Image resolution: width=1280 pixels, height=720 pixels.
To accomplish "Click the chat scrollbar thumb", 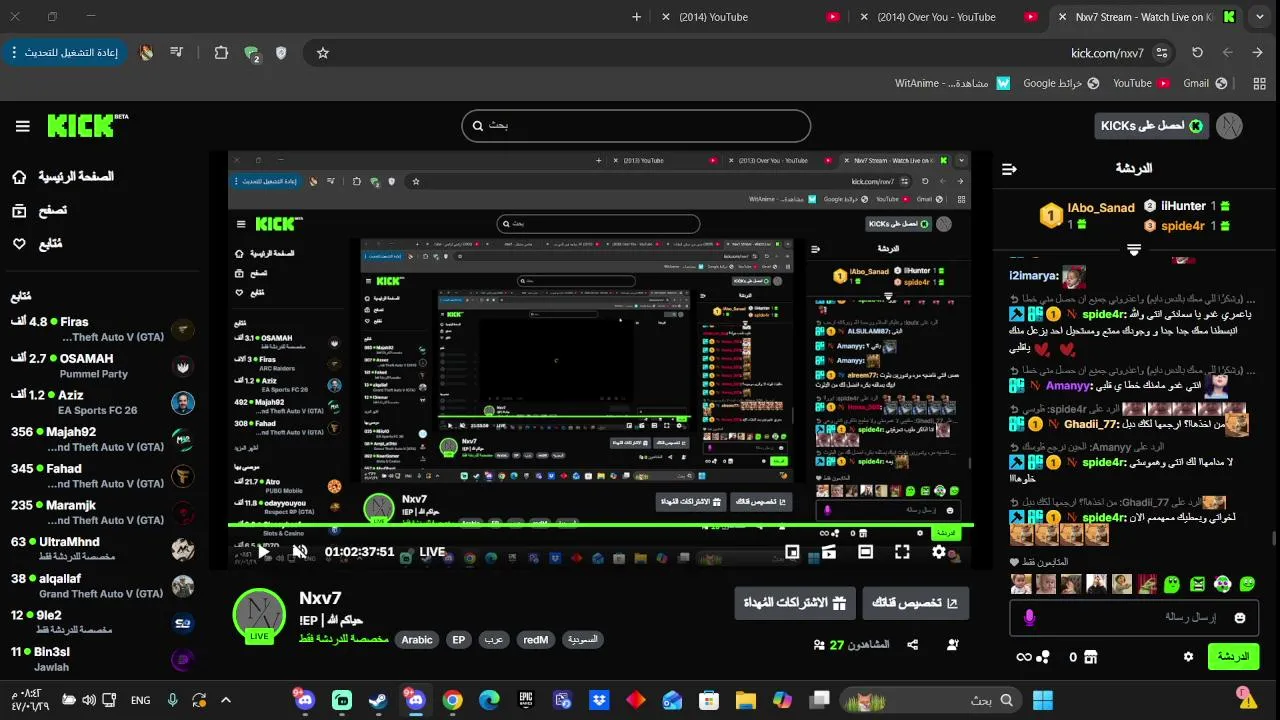I will 1275,539.
